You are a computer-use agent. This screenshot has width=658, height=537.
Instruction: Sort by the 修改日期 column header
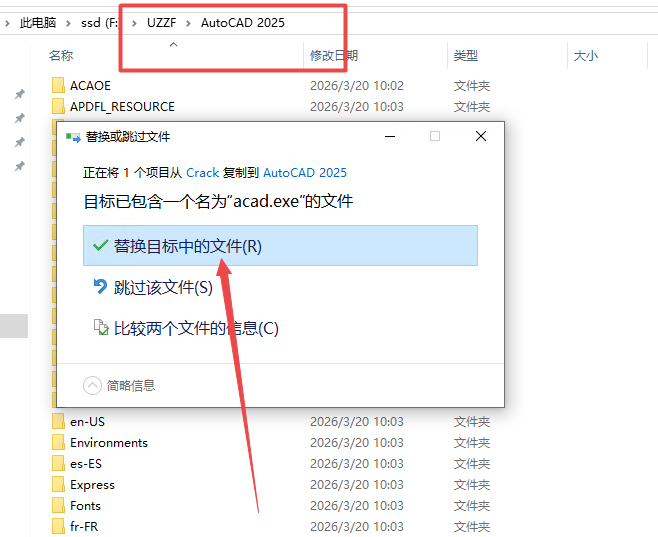334,56
